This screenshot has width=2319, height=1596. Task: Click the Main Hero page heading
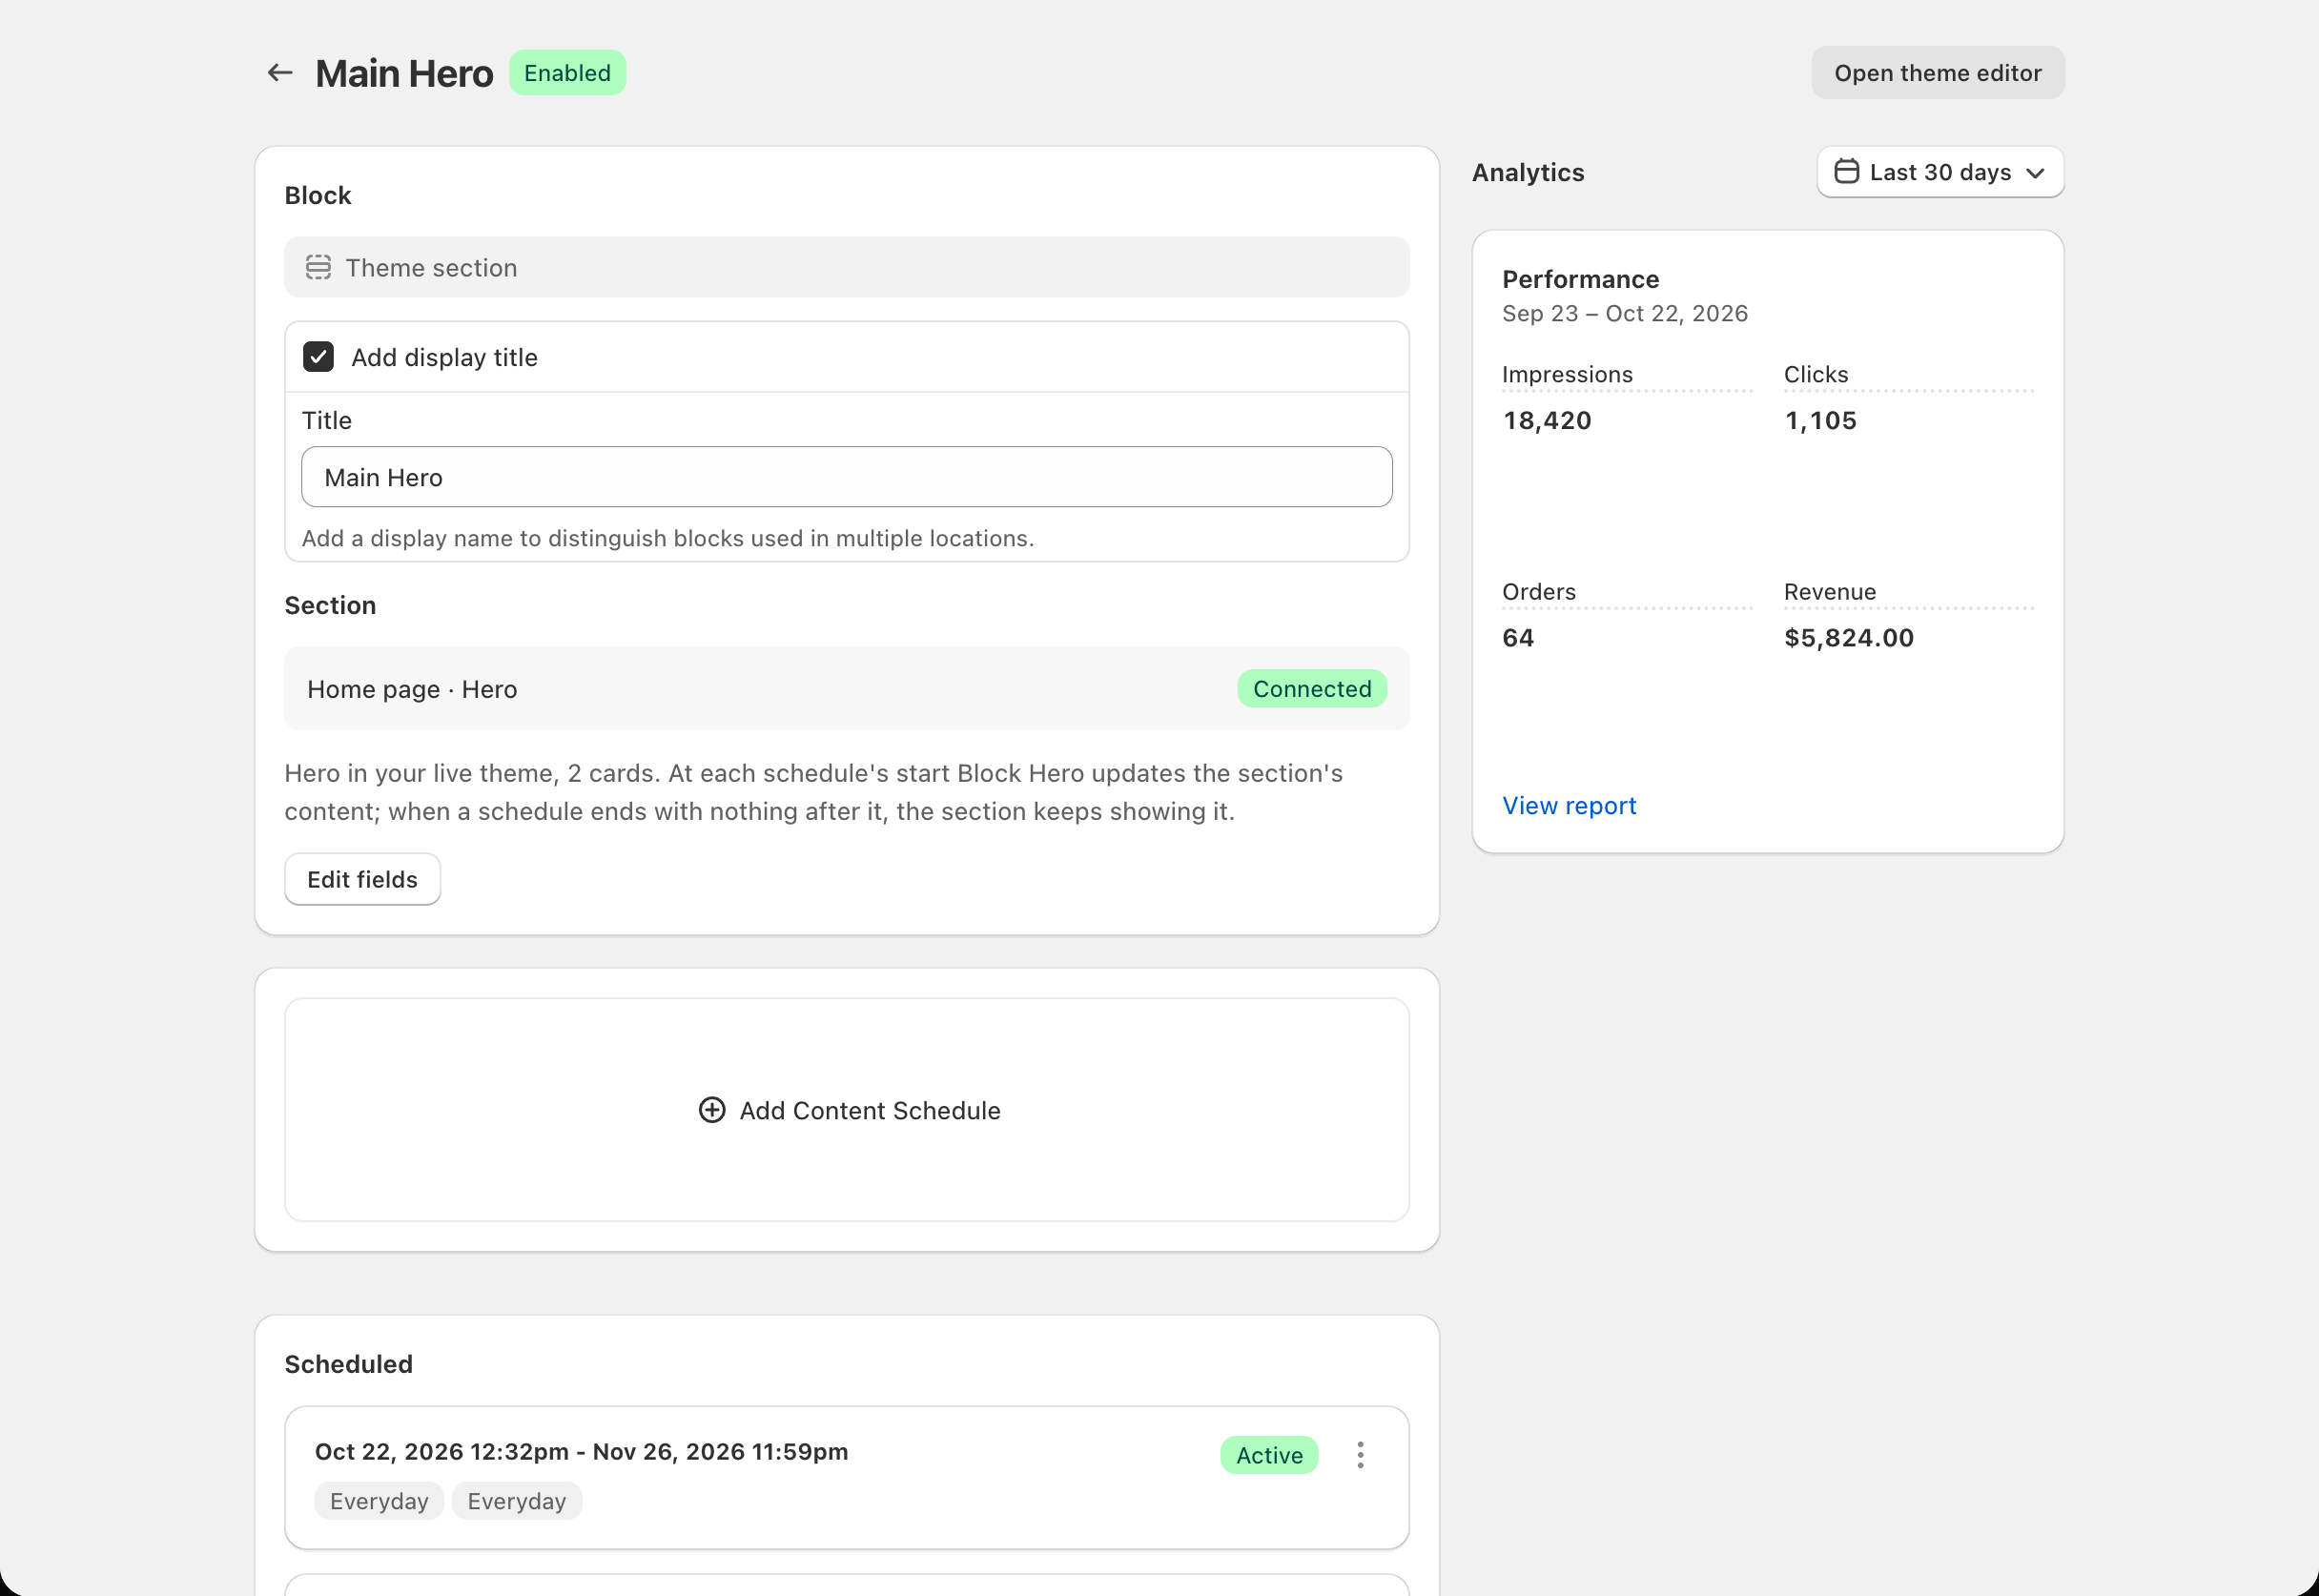tap(404, 74)
